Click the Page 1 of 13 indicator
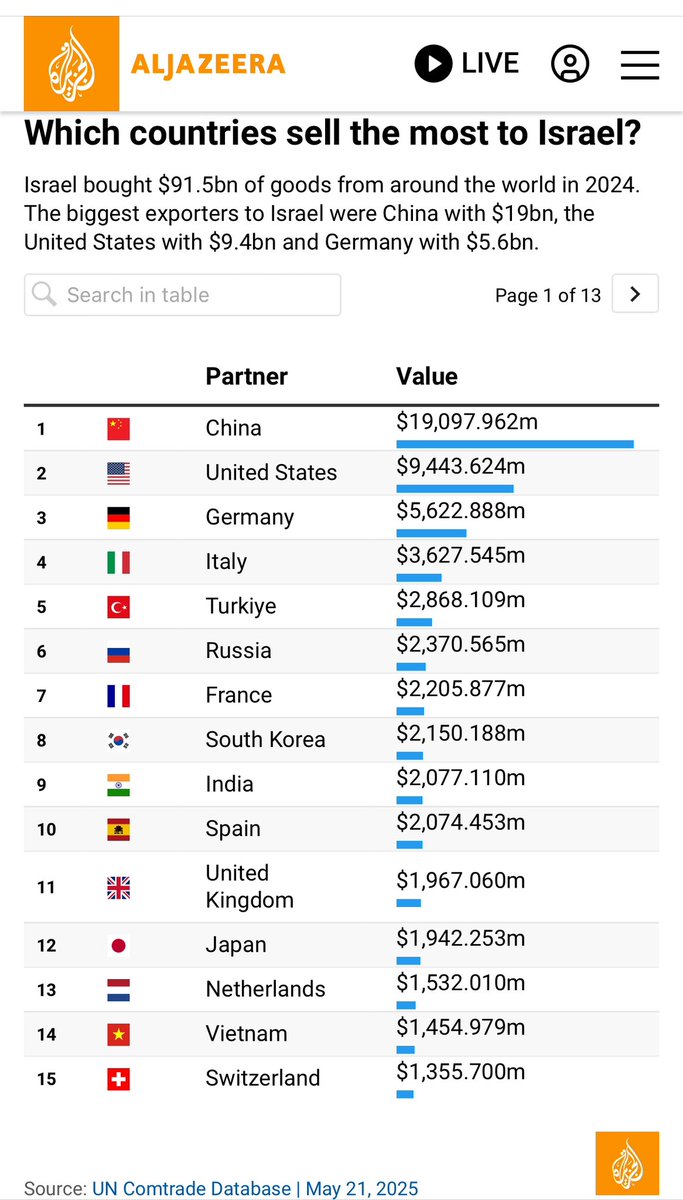Viewport: 683px width, 1200px height. point(548,295)
